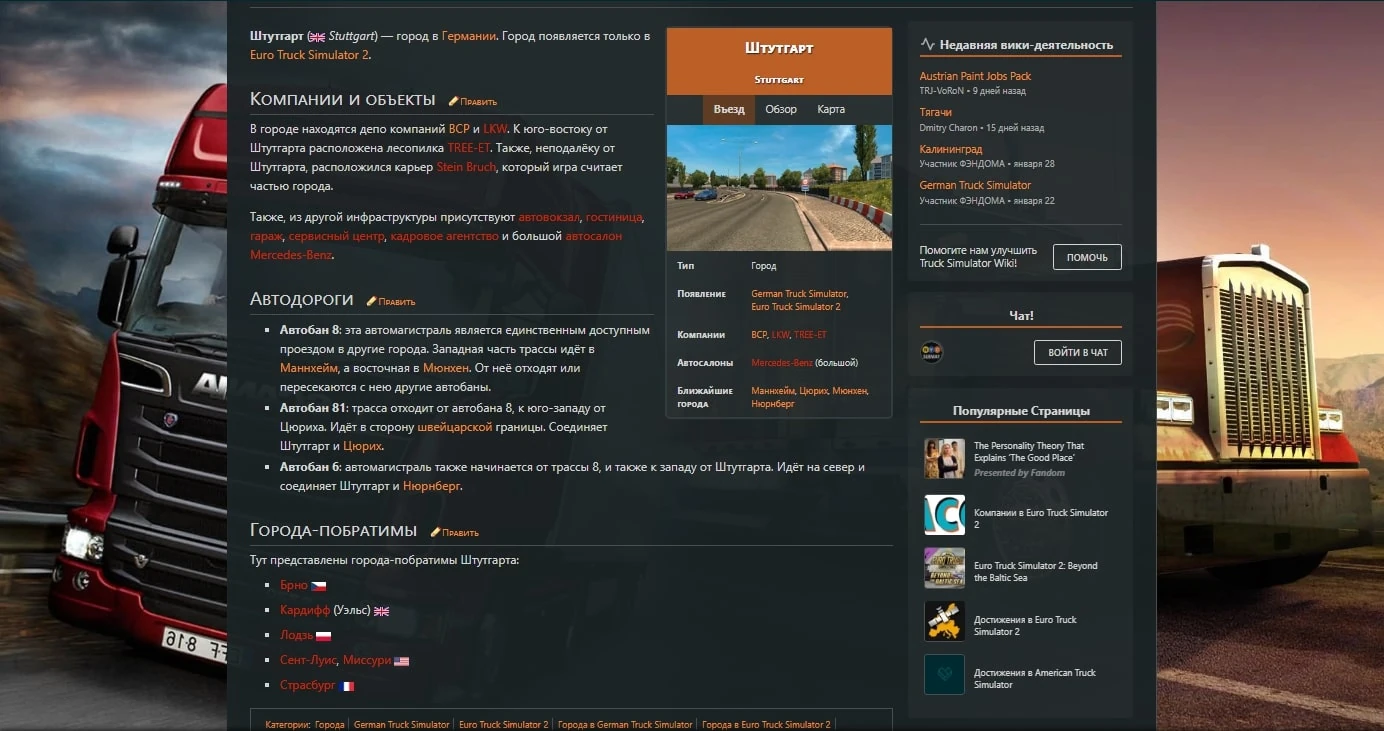Switch to the Въезд tab
The width and height of the screenshot is (1384, 731).
pyautogui.click(x=729, y=110)
